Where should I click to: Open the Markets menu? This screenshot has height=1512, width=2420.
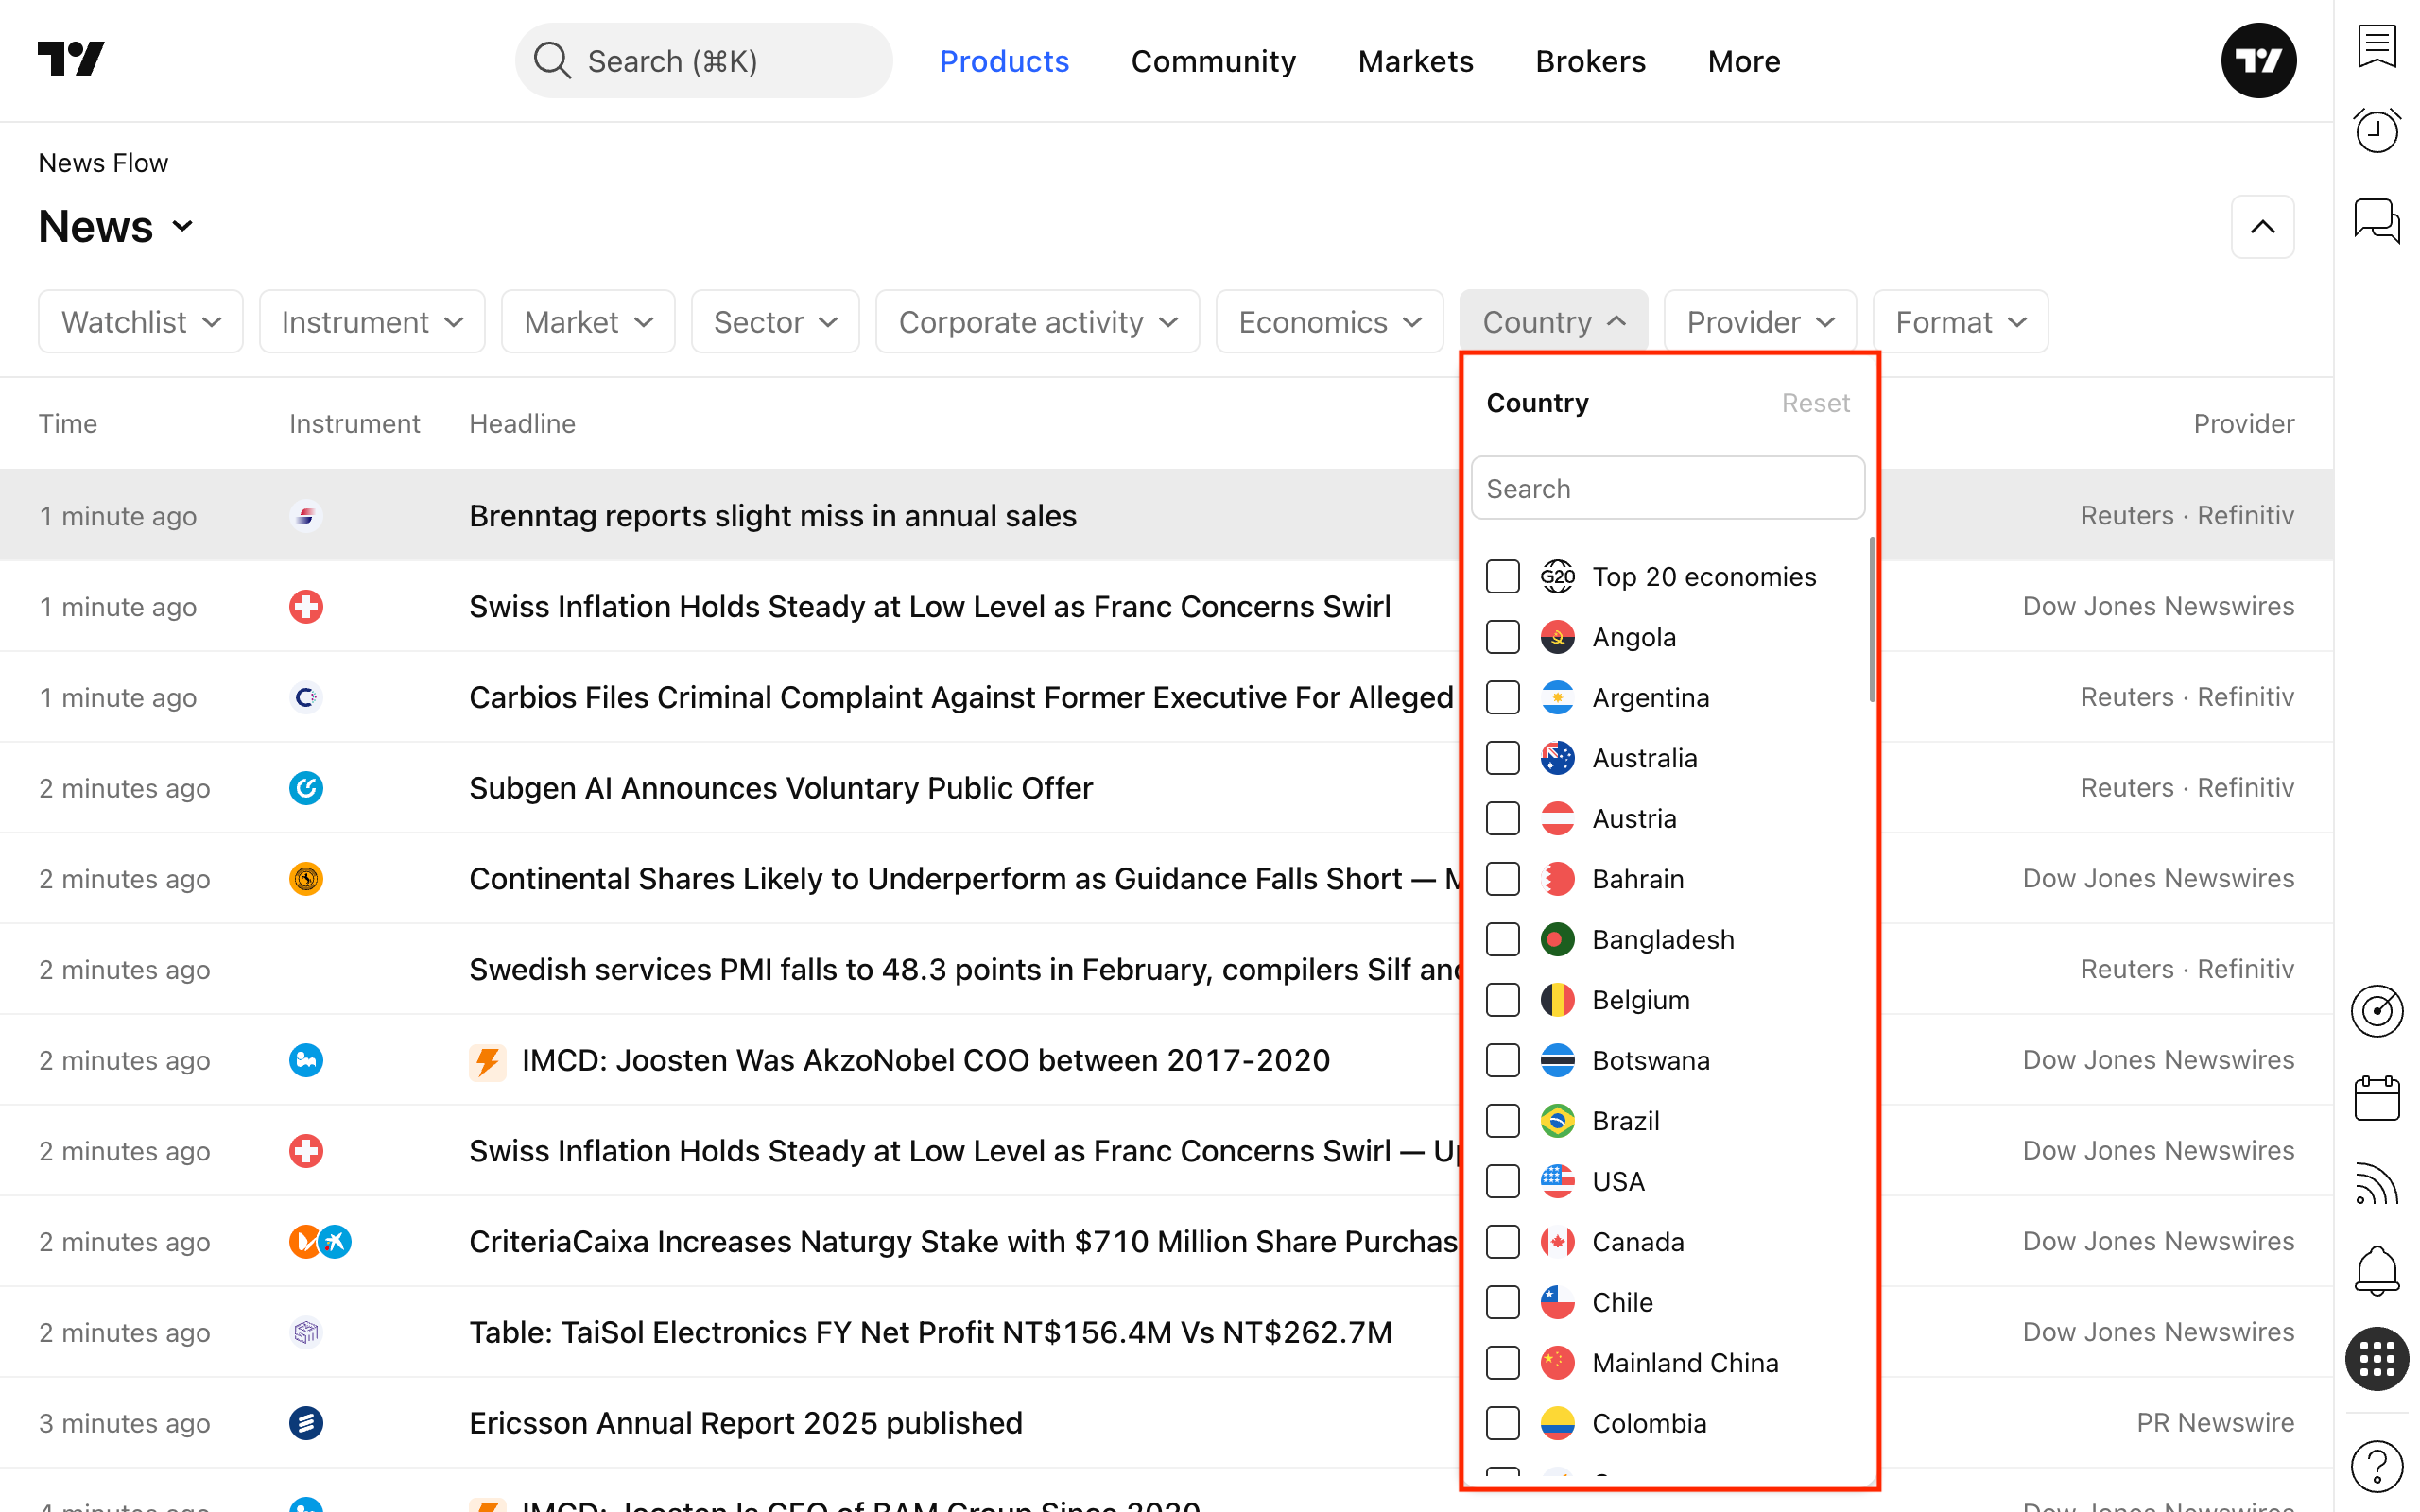1415,61
